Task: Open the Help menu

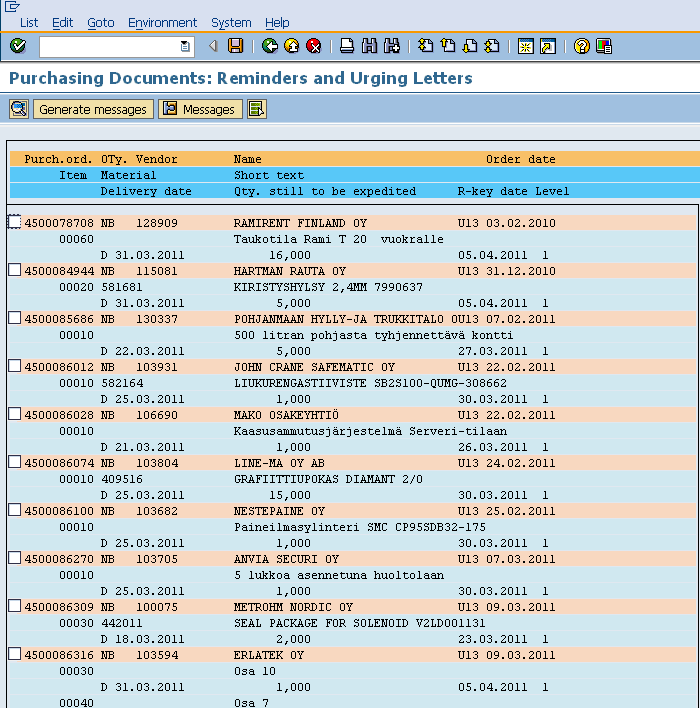Action: [277, 23]
